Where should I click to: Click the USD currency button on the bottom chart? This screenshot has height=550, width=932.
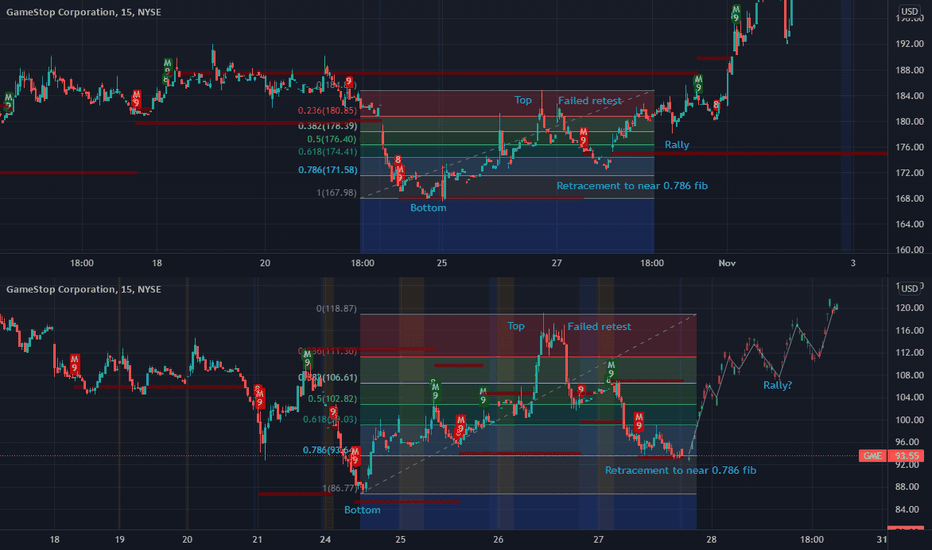coord(909,288)
